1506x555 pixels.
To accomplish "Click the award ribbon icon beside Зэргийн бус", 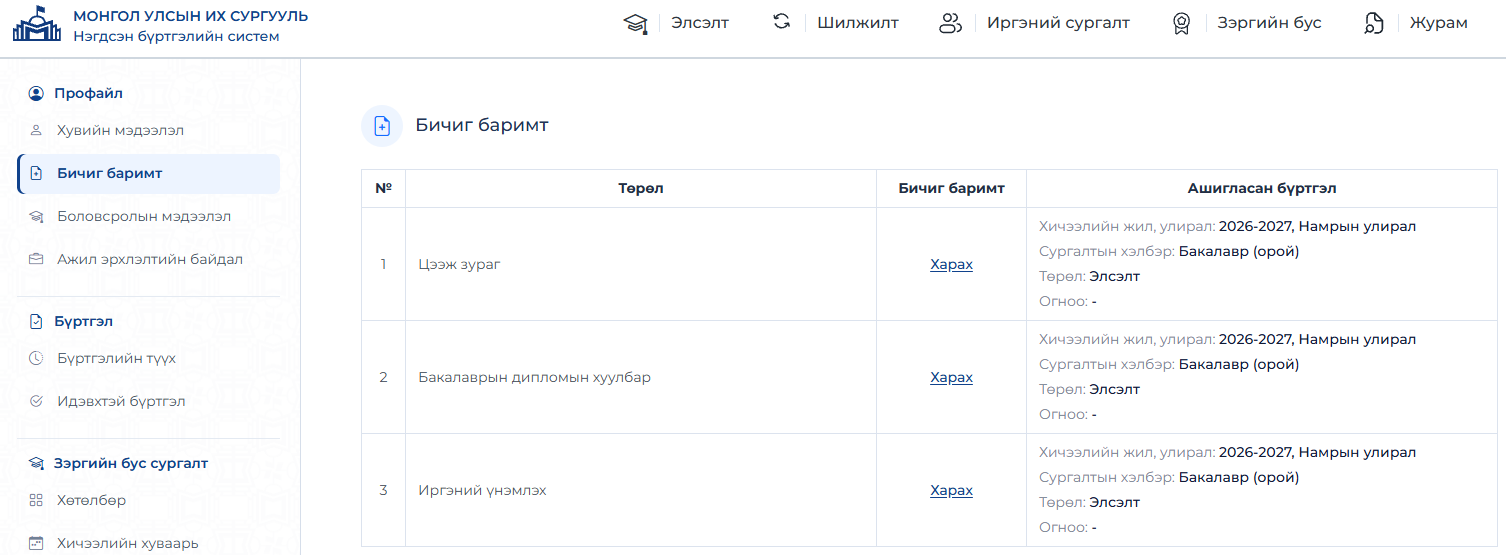I will pos(1181,23).
